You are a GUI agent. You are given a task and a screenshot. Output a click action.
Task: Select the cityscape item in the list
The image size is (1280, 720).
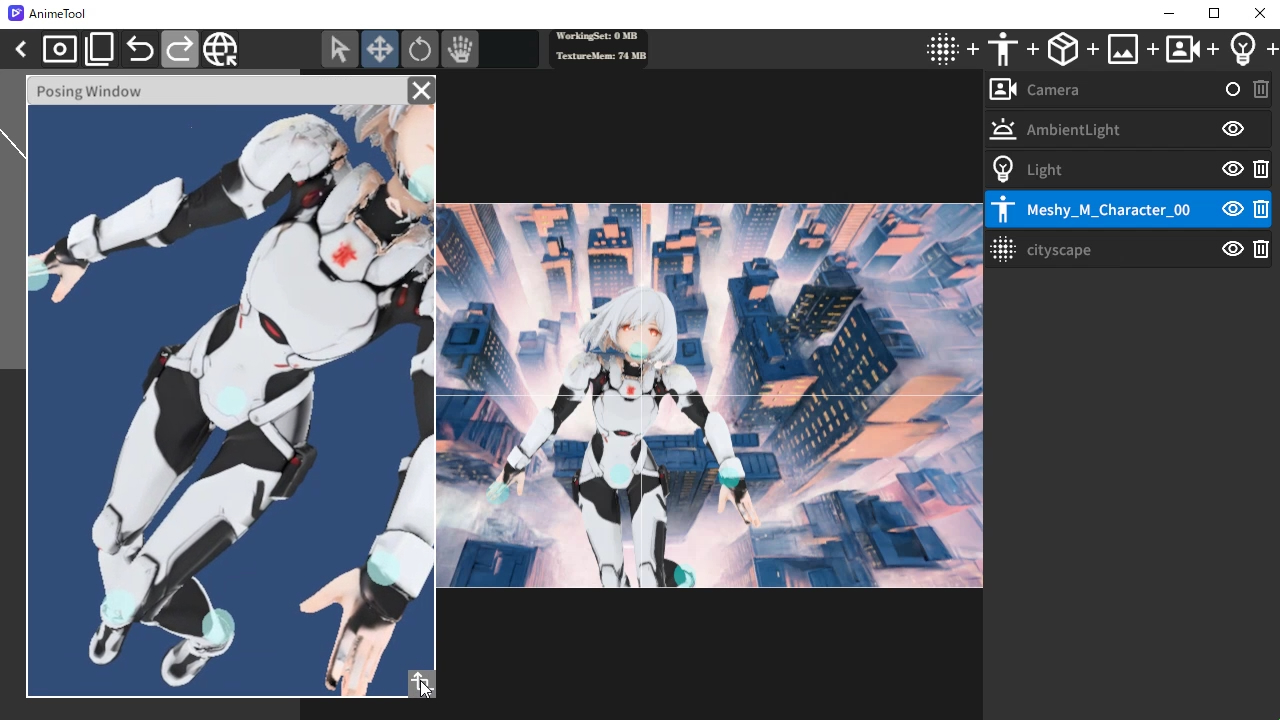pyautogui.click(x=1128, y=249)
